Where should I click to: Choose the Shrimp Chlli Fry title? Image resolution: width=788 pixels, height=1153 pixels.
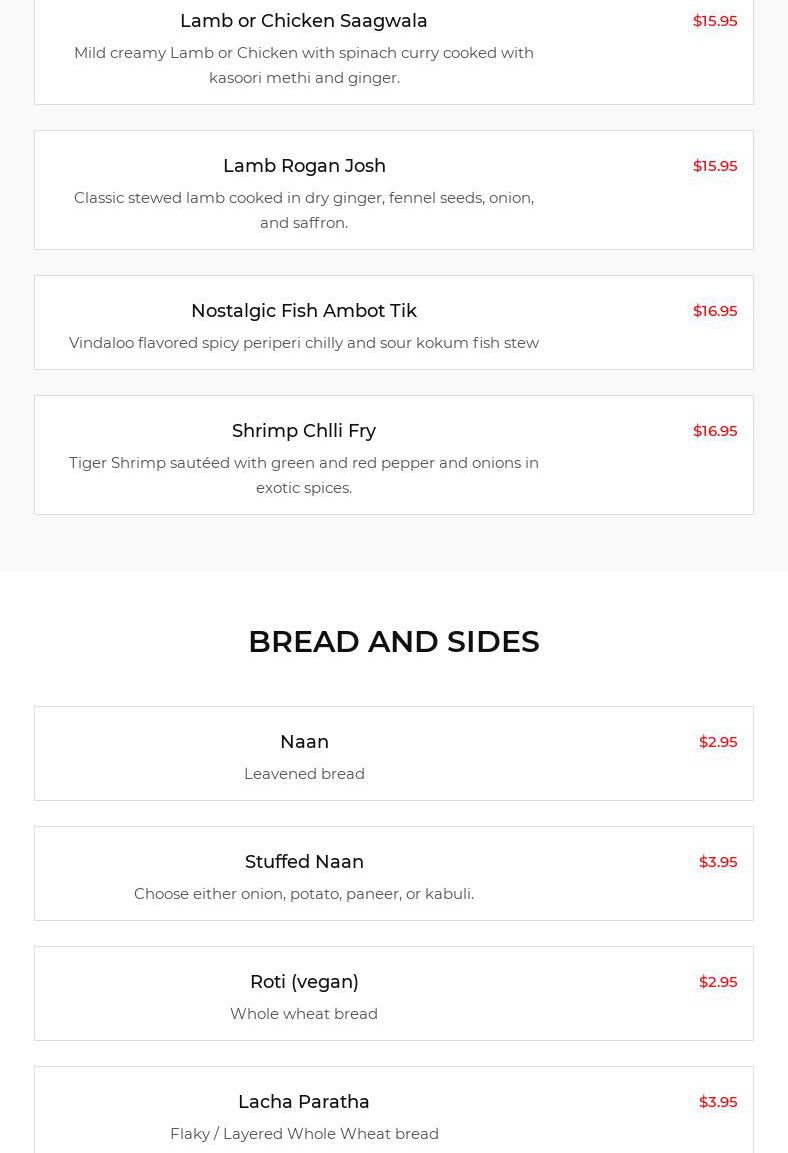303,431
